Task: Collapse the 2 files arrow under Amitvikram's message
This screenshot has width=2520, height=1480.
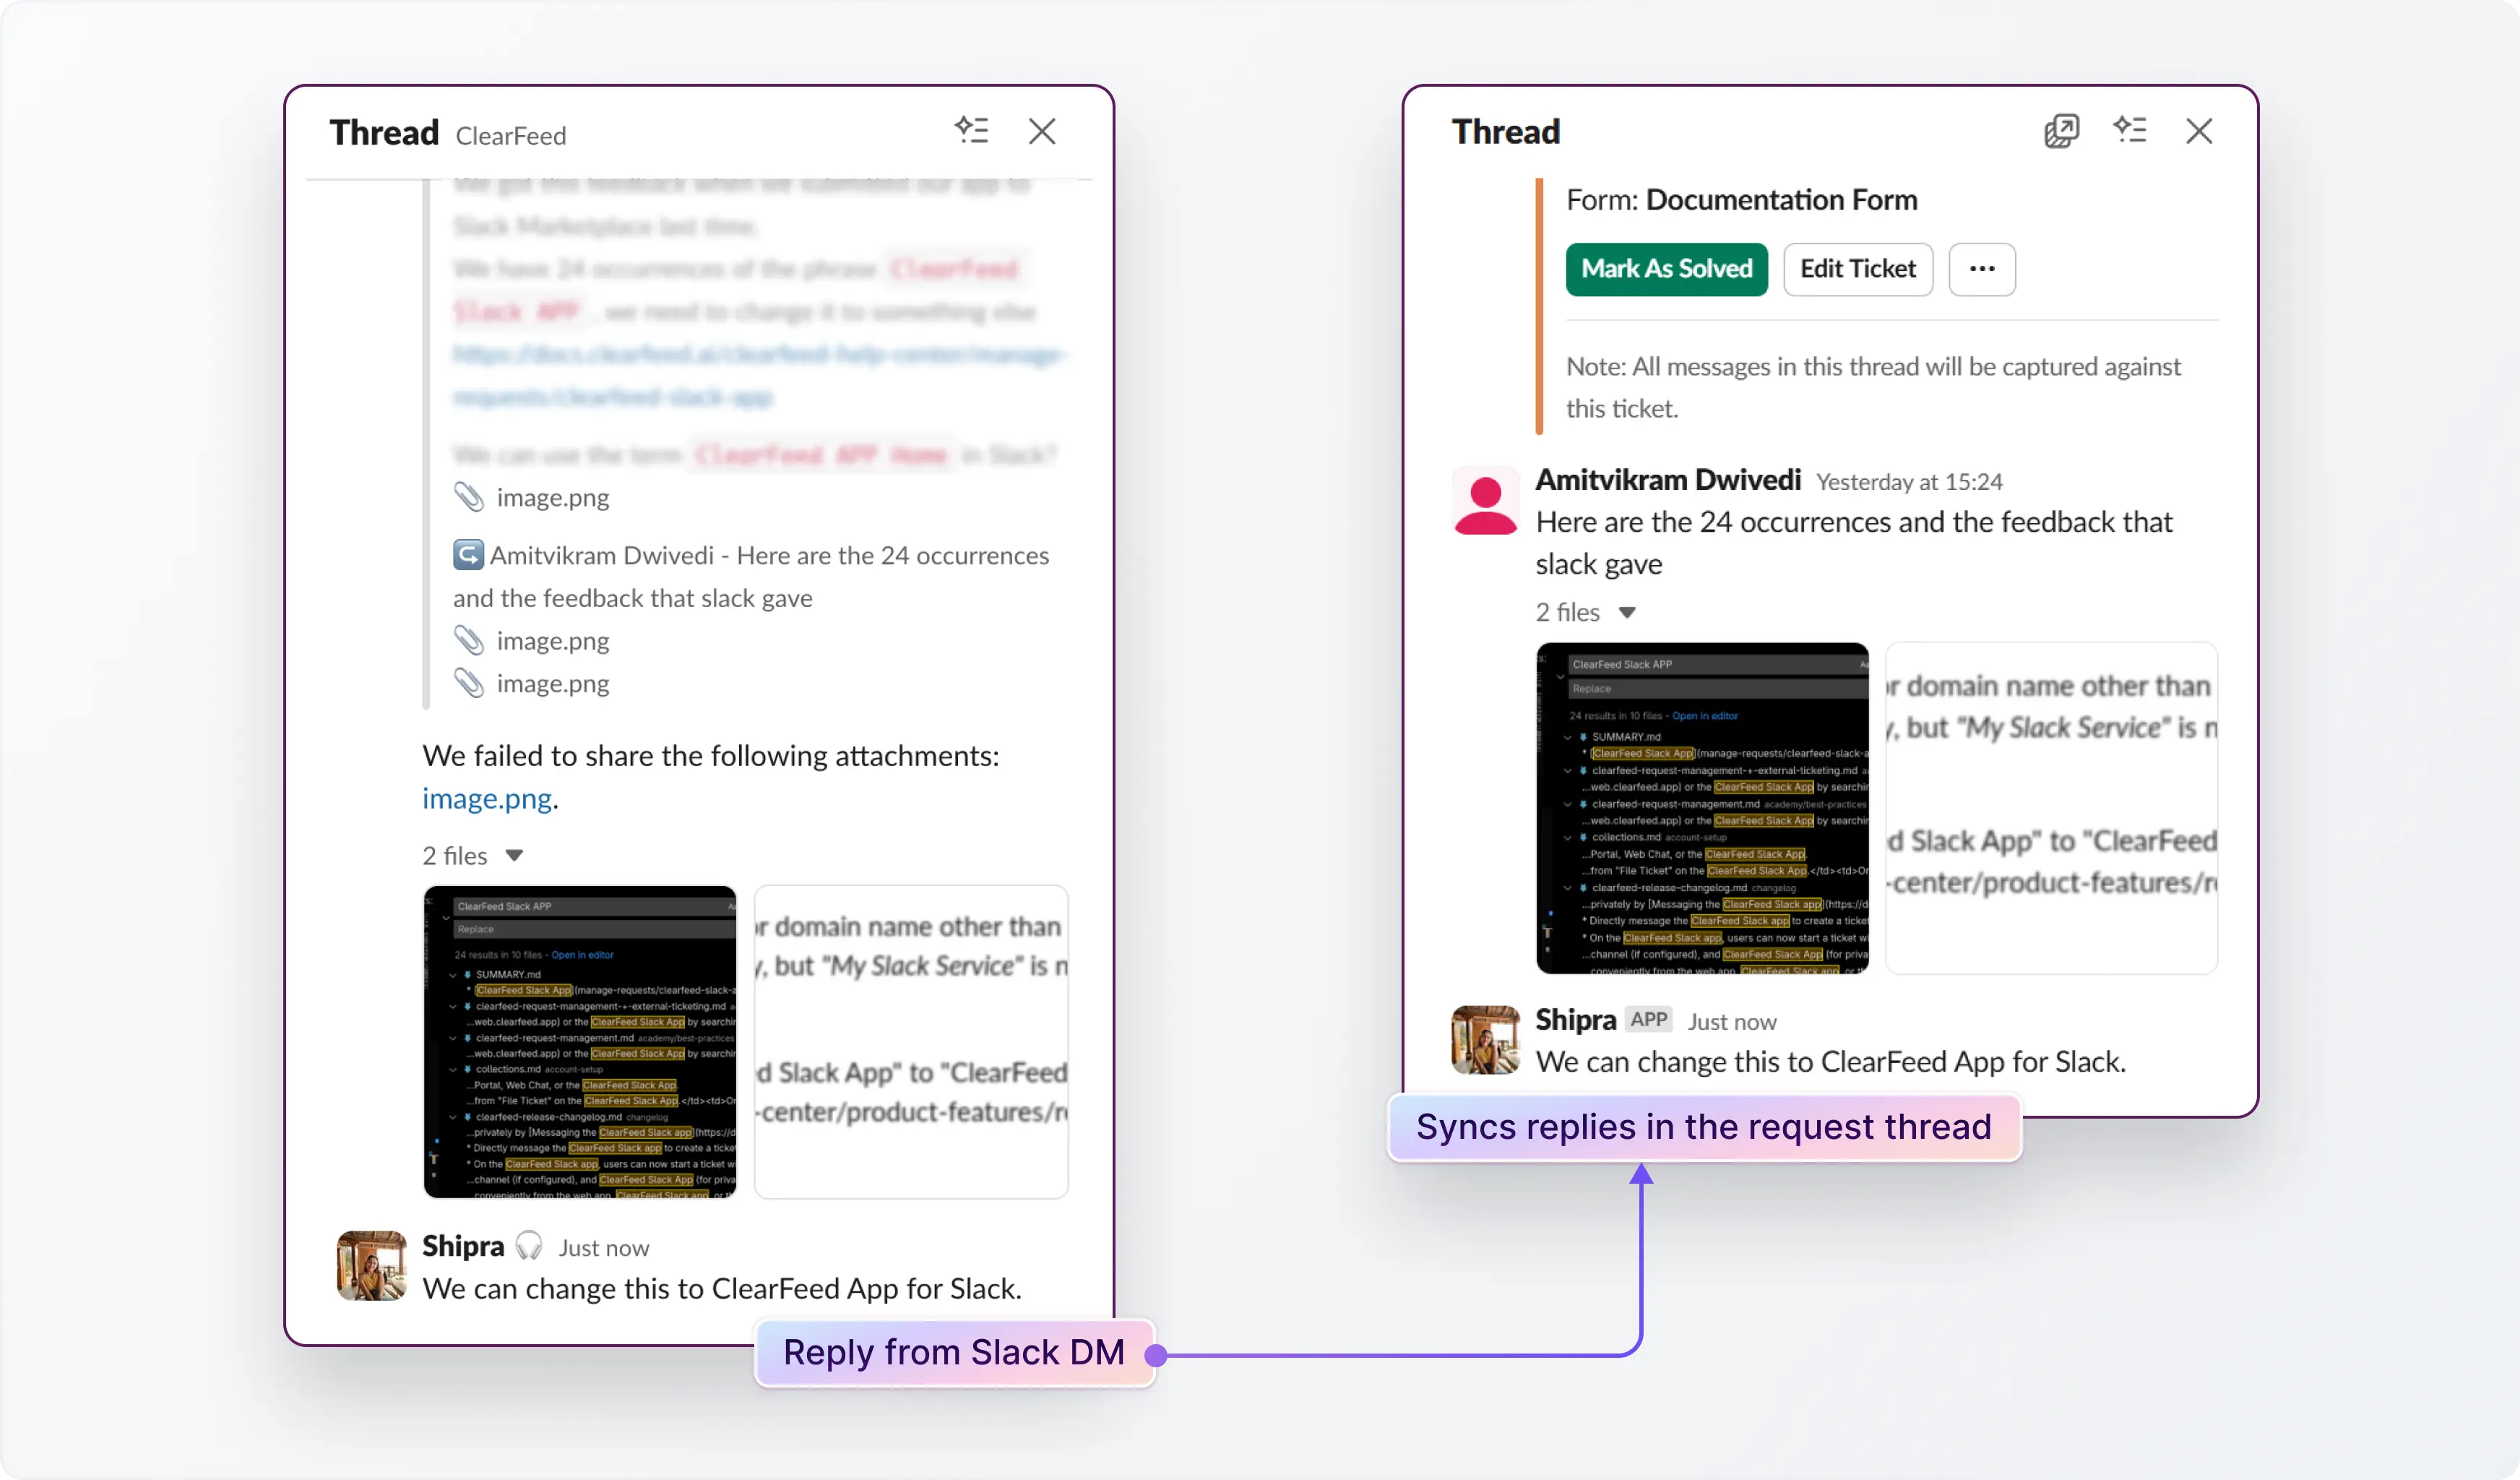Action: (x=1627, y=613)
